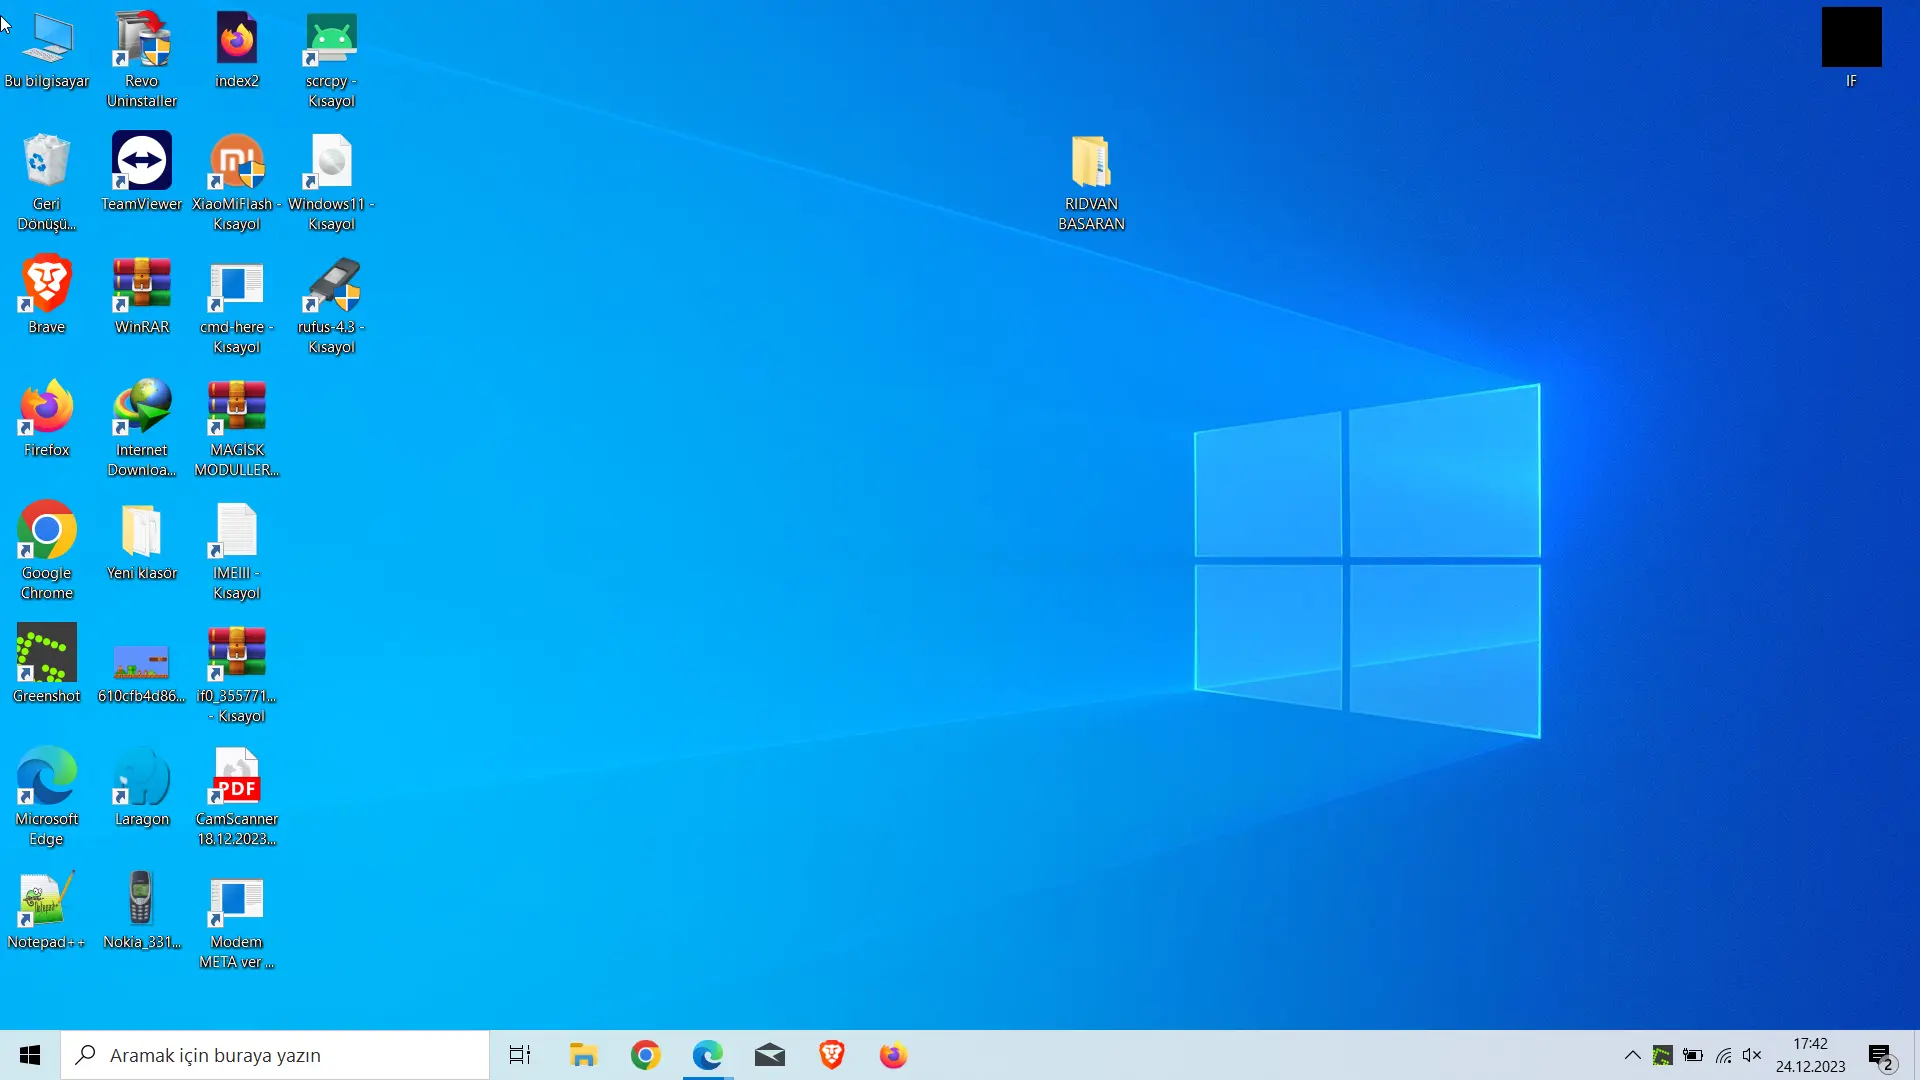This screenshot has height=1080, width=1920.
Task: Select the CamScanner PDF shortcut
Action: pyautogui.click(x=237, y=798)
